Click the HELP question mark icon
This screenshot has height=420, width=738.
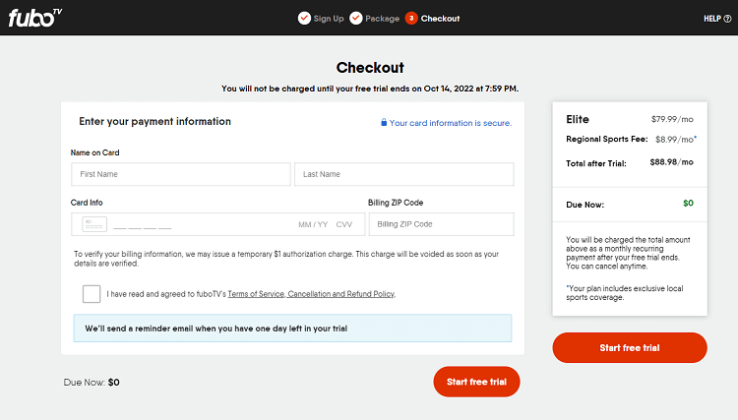727,19
